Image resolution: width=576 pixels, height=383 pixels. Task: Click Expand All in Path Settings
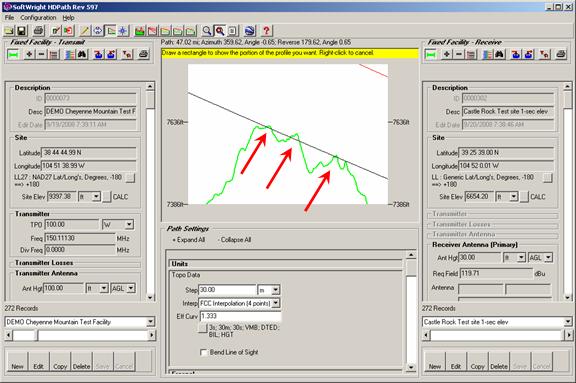(x=189, y=240)
